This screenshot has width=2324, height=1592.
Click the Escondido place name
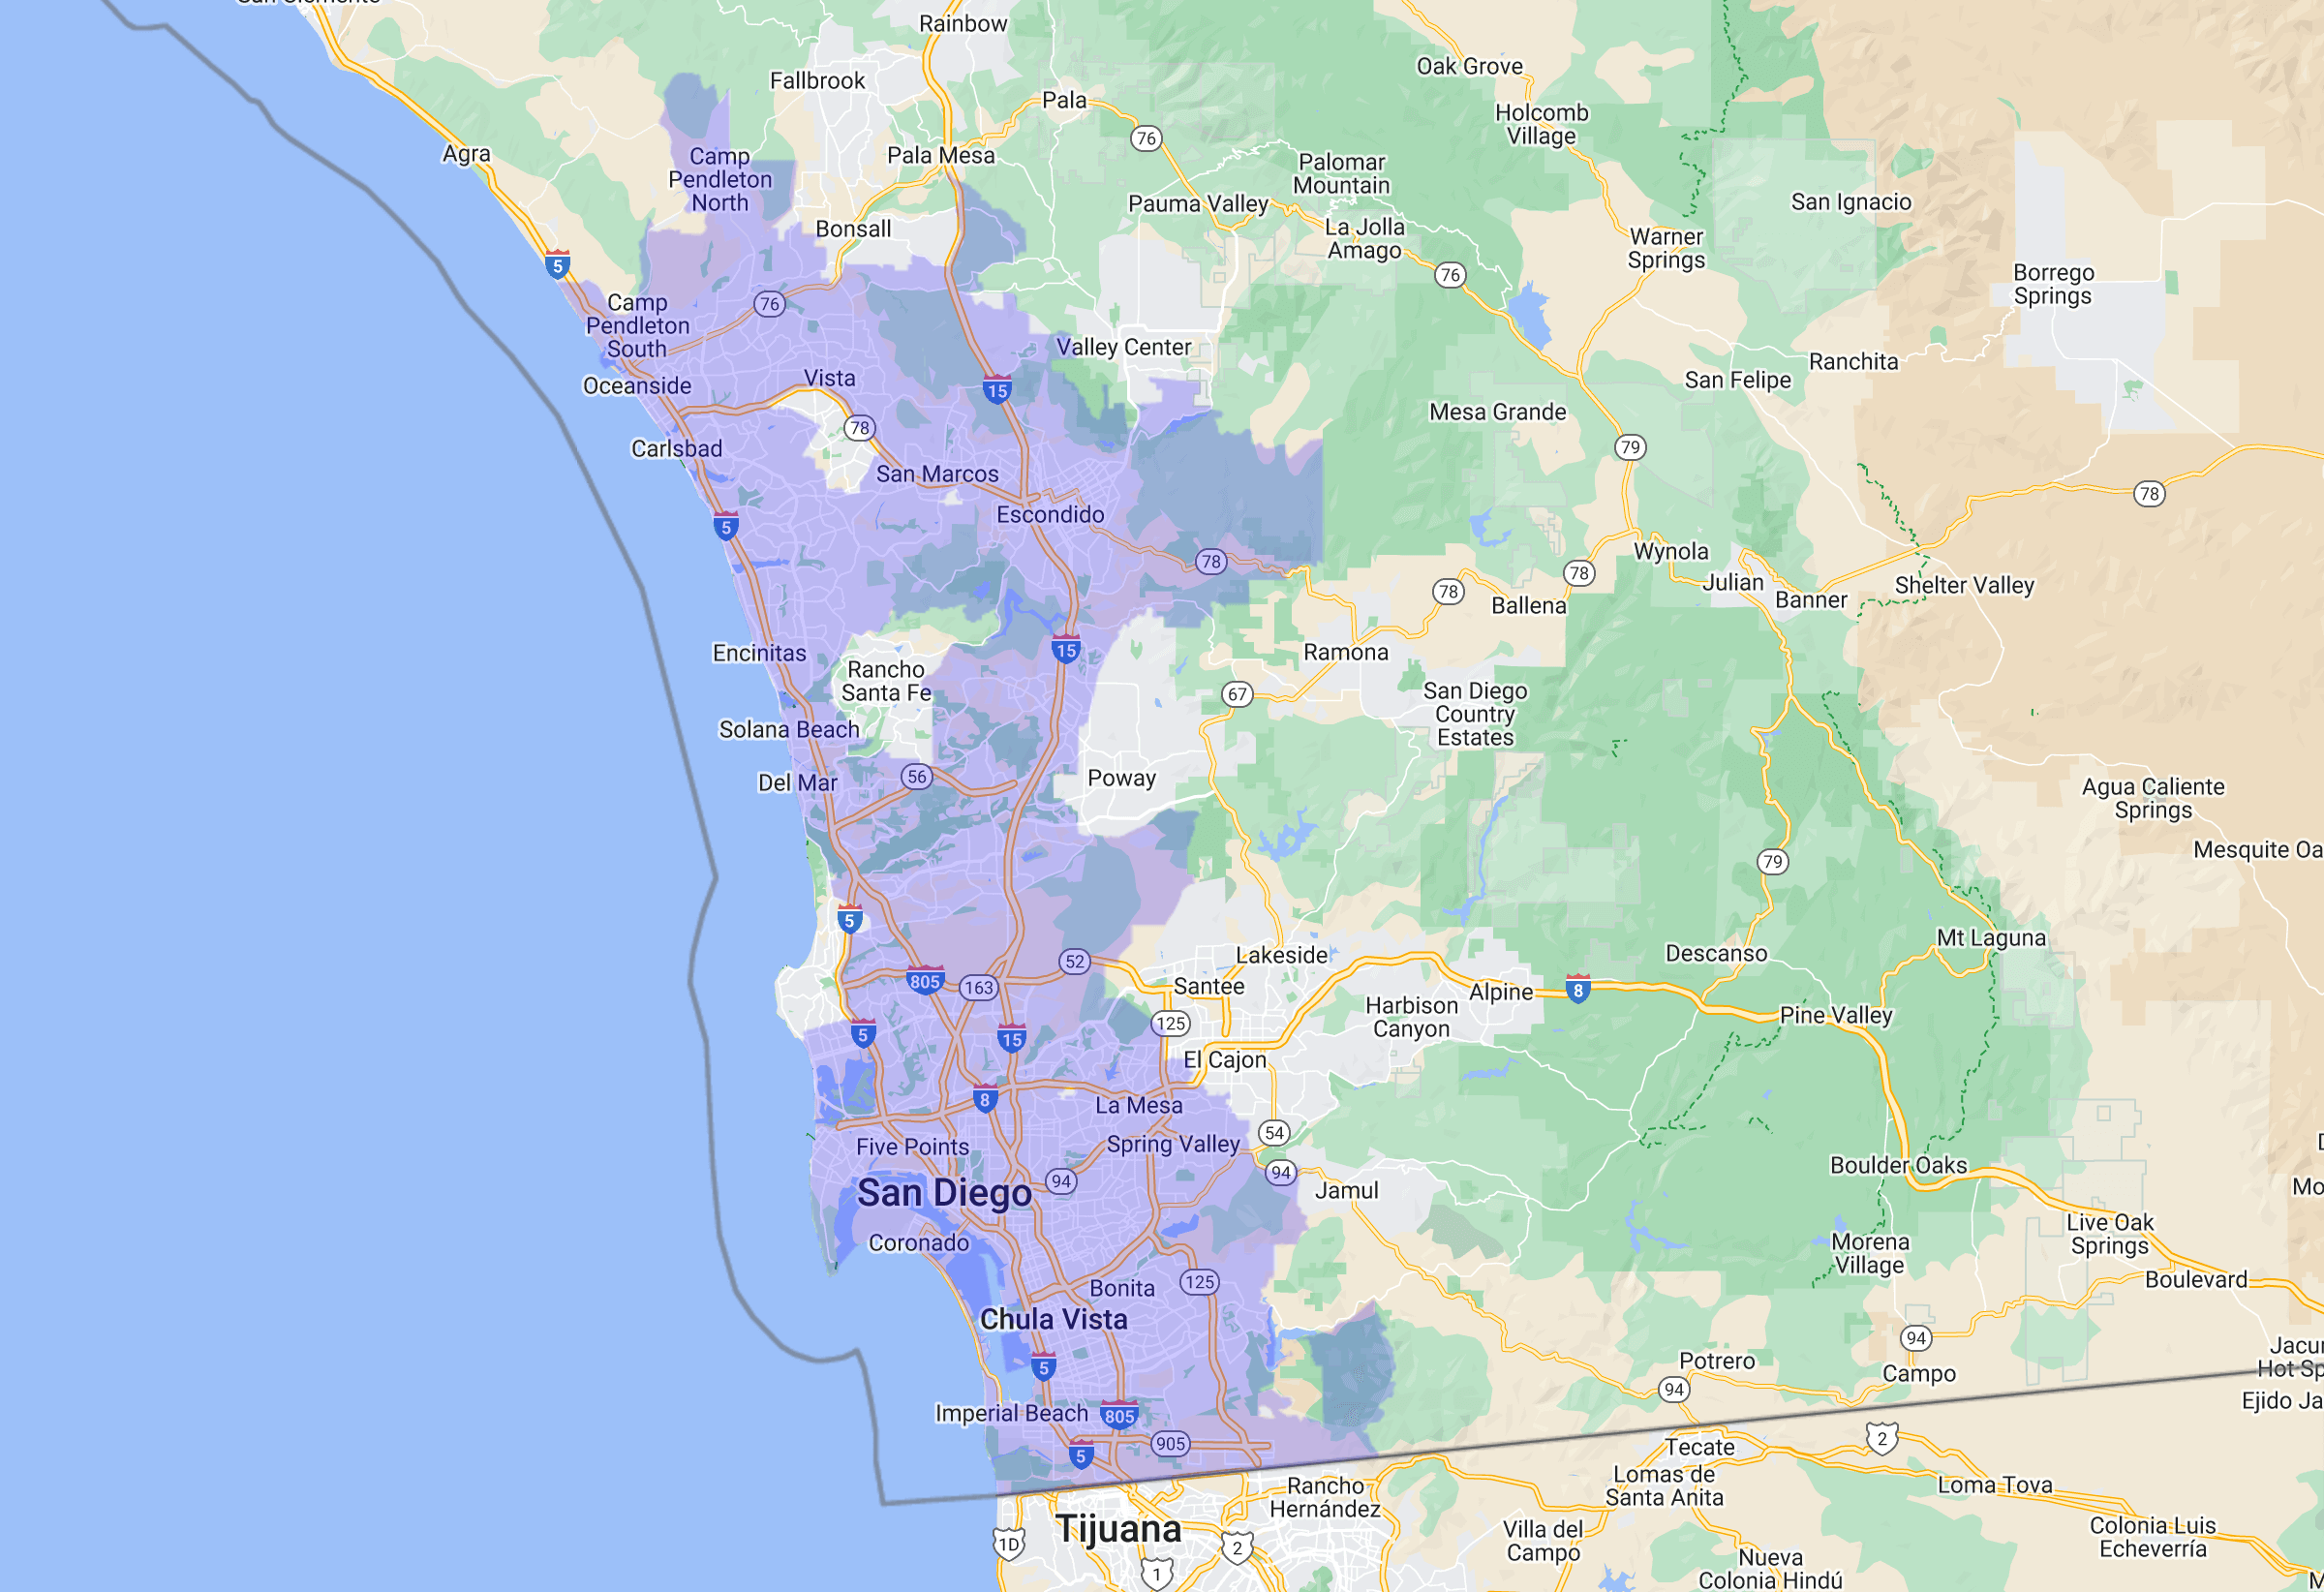1050,514
